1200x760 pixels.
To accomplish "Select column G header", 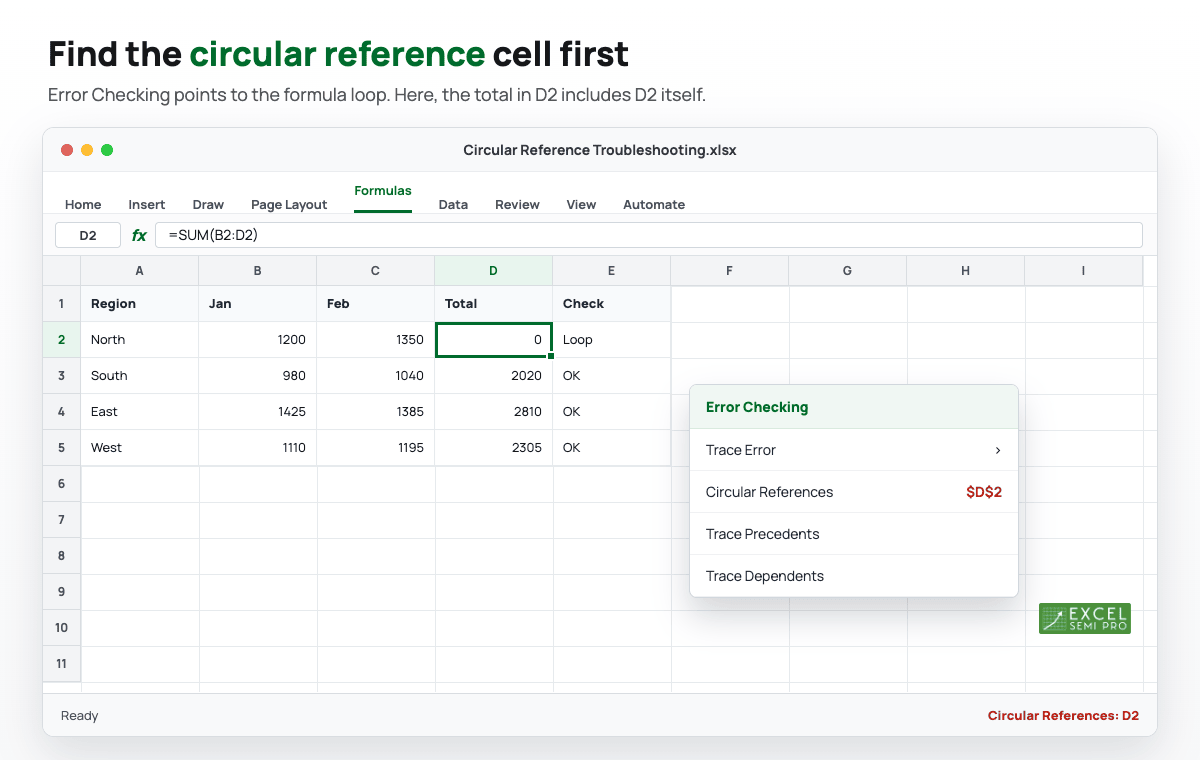I will pyautogui.click(x=847, y=270).
